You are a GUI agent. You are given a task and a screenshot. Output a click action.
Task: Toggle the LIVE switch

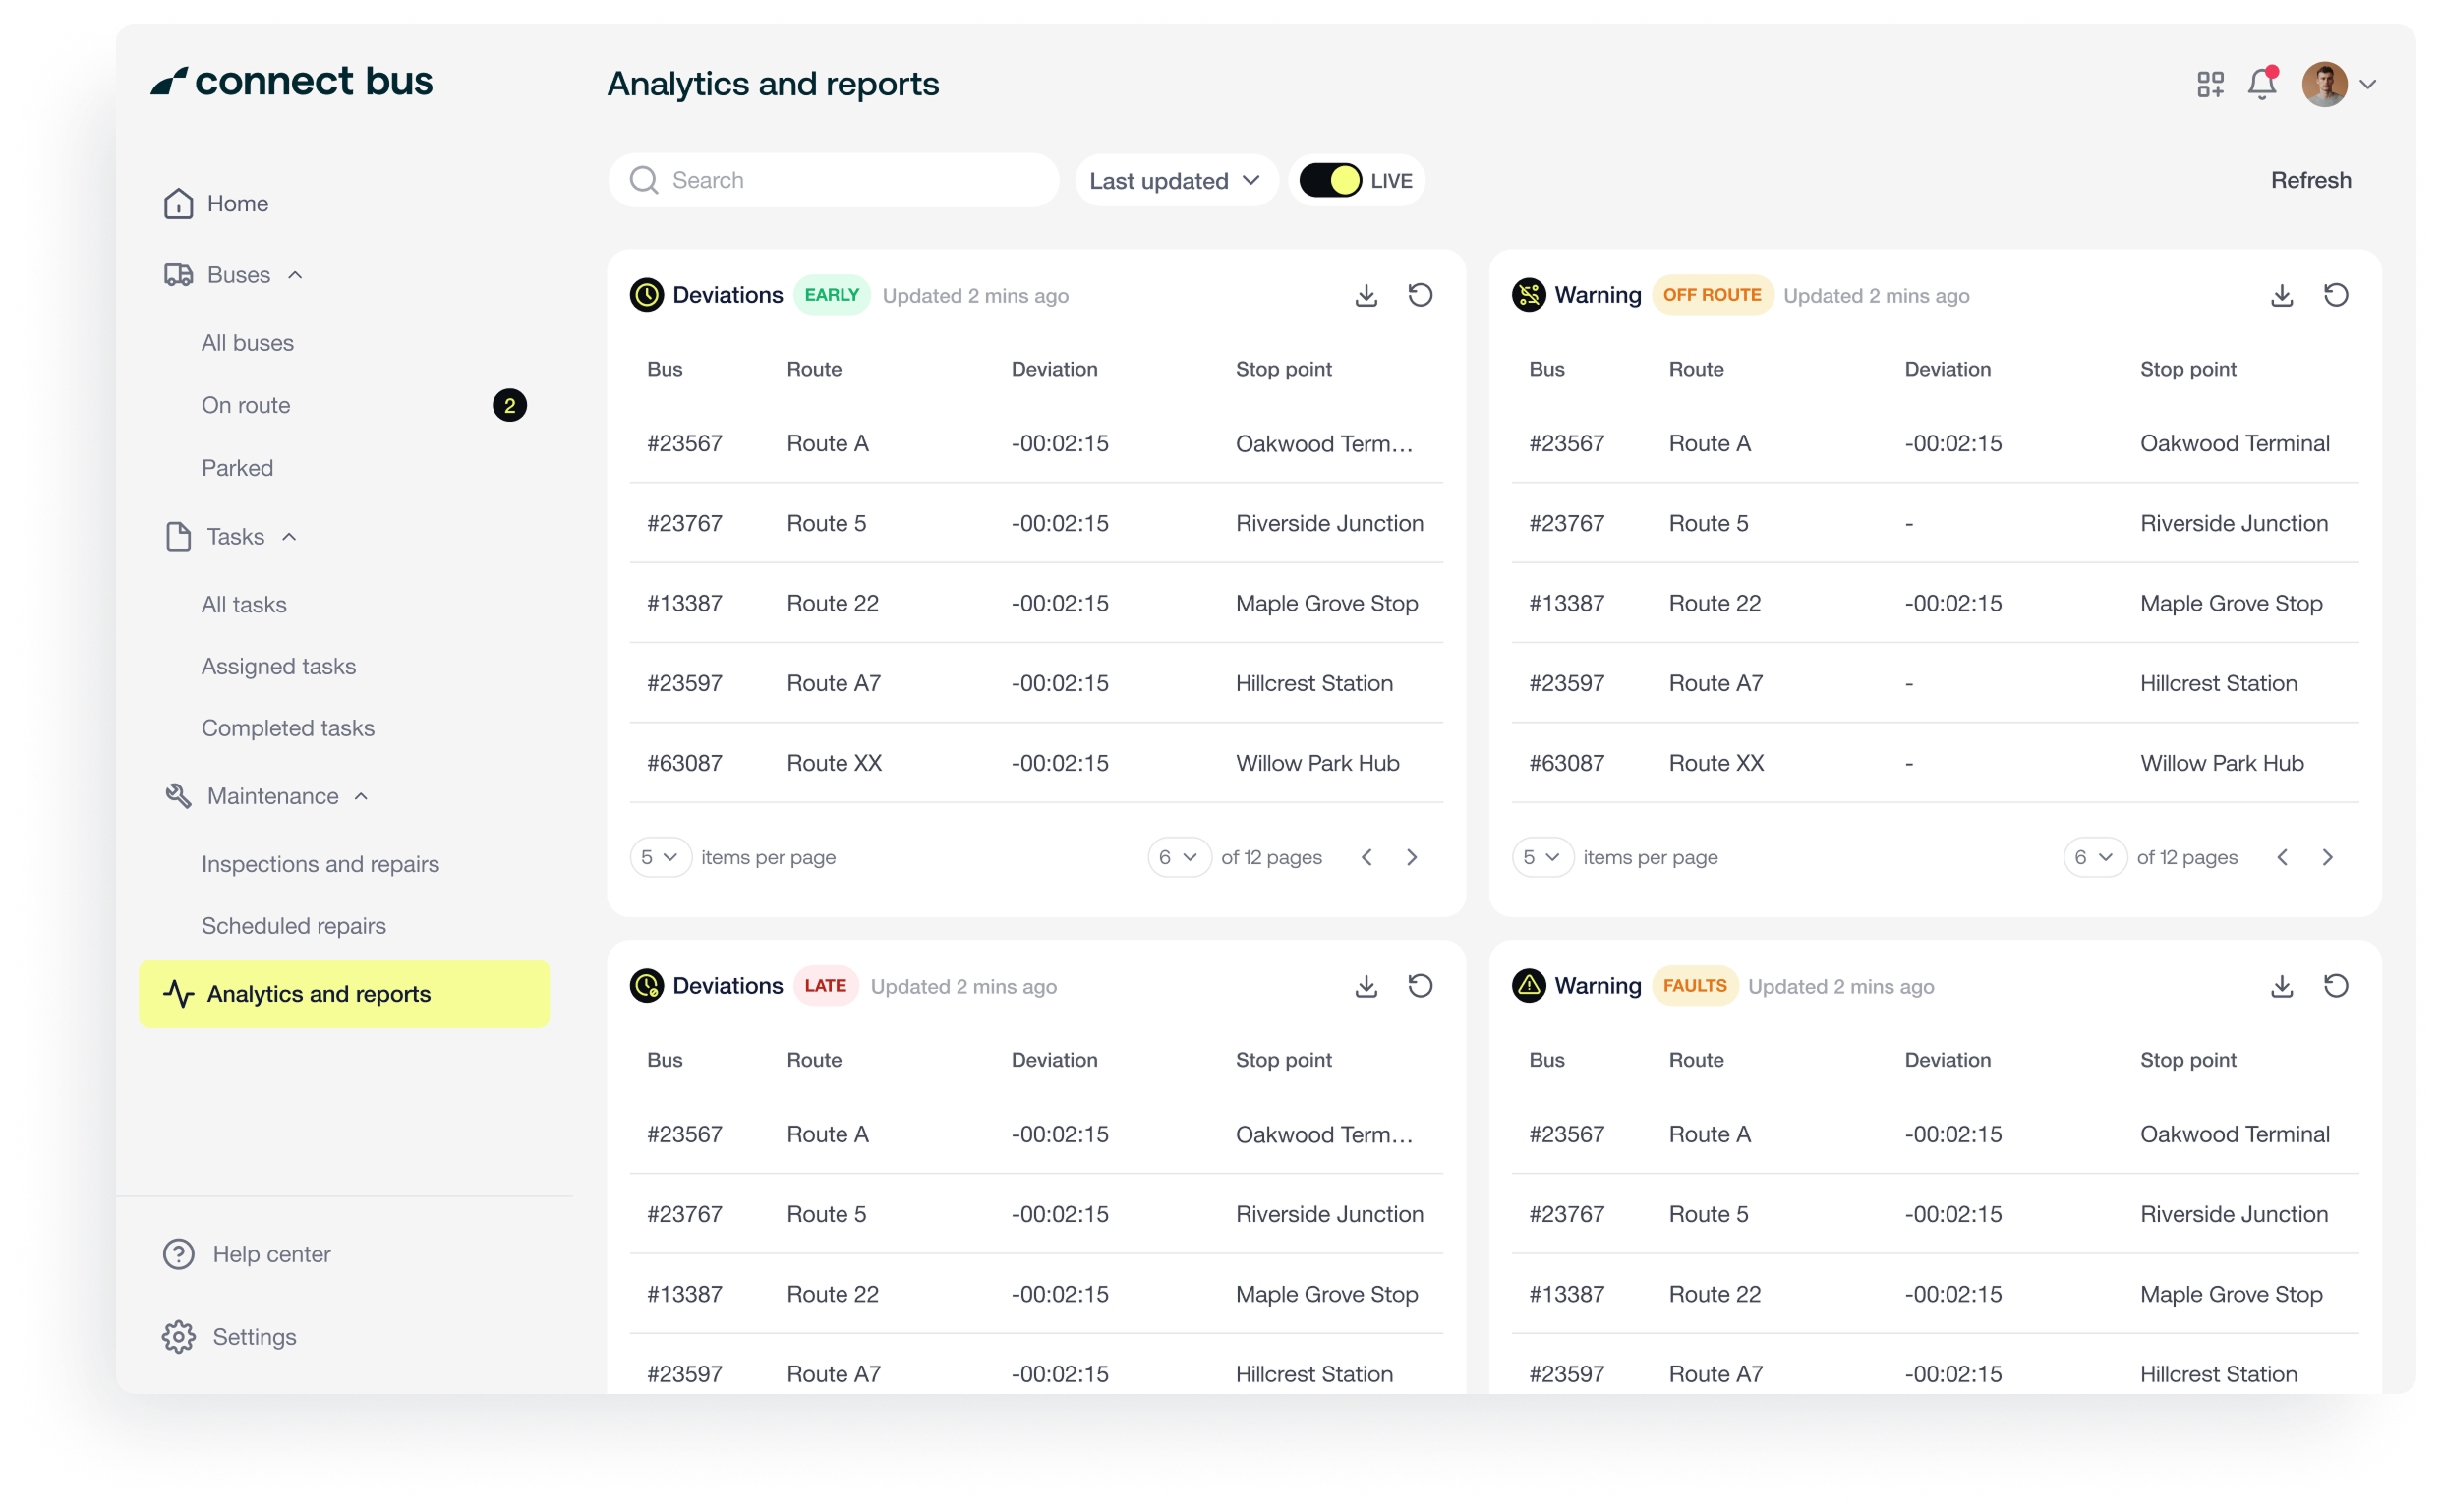[x=1329, y=180]
